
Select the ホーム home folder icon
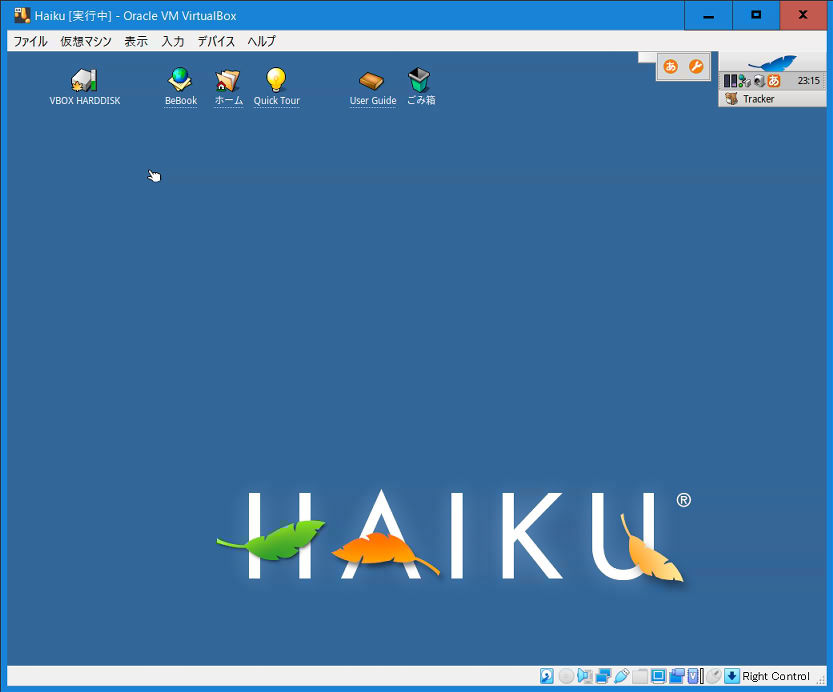[228, 80]
